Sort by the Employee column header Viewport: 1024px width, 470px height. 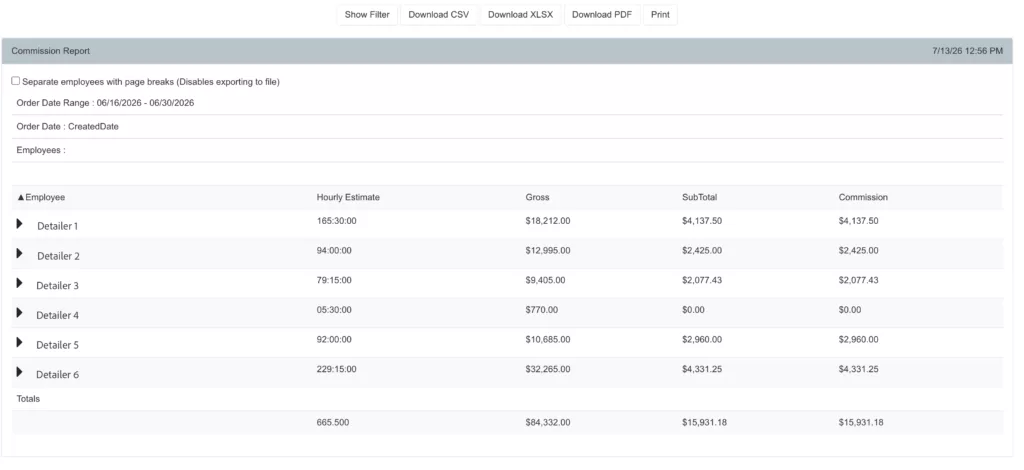point(41,197)
